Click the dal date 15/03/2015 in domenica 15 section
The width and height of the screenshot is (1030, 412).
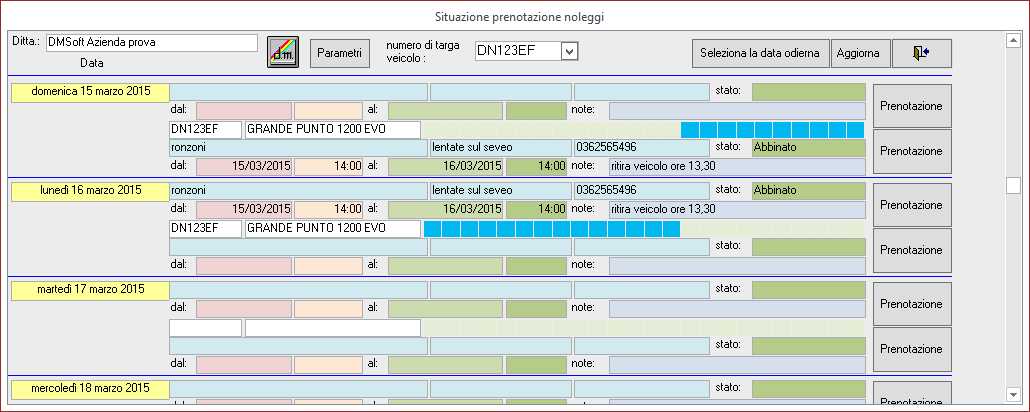(244, 167)
